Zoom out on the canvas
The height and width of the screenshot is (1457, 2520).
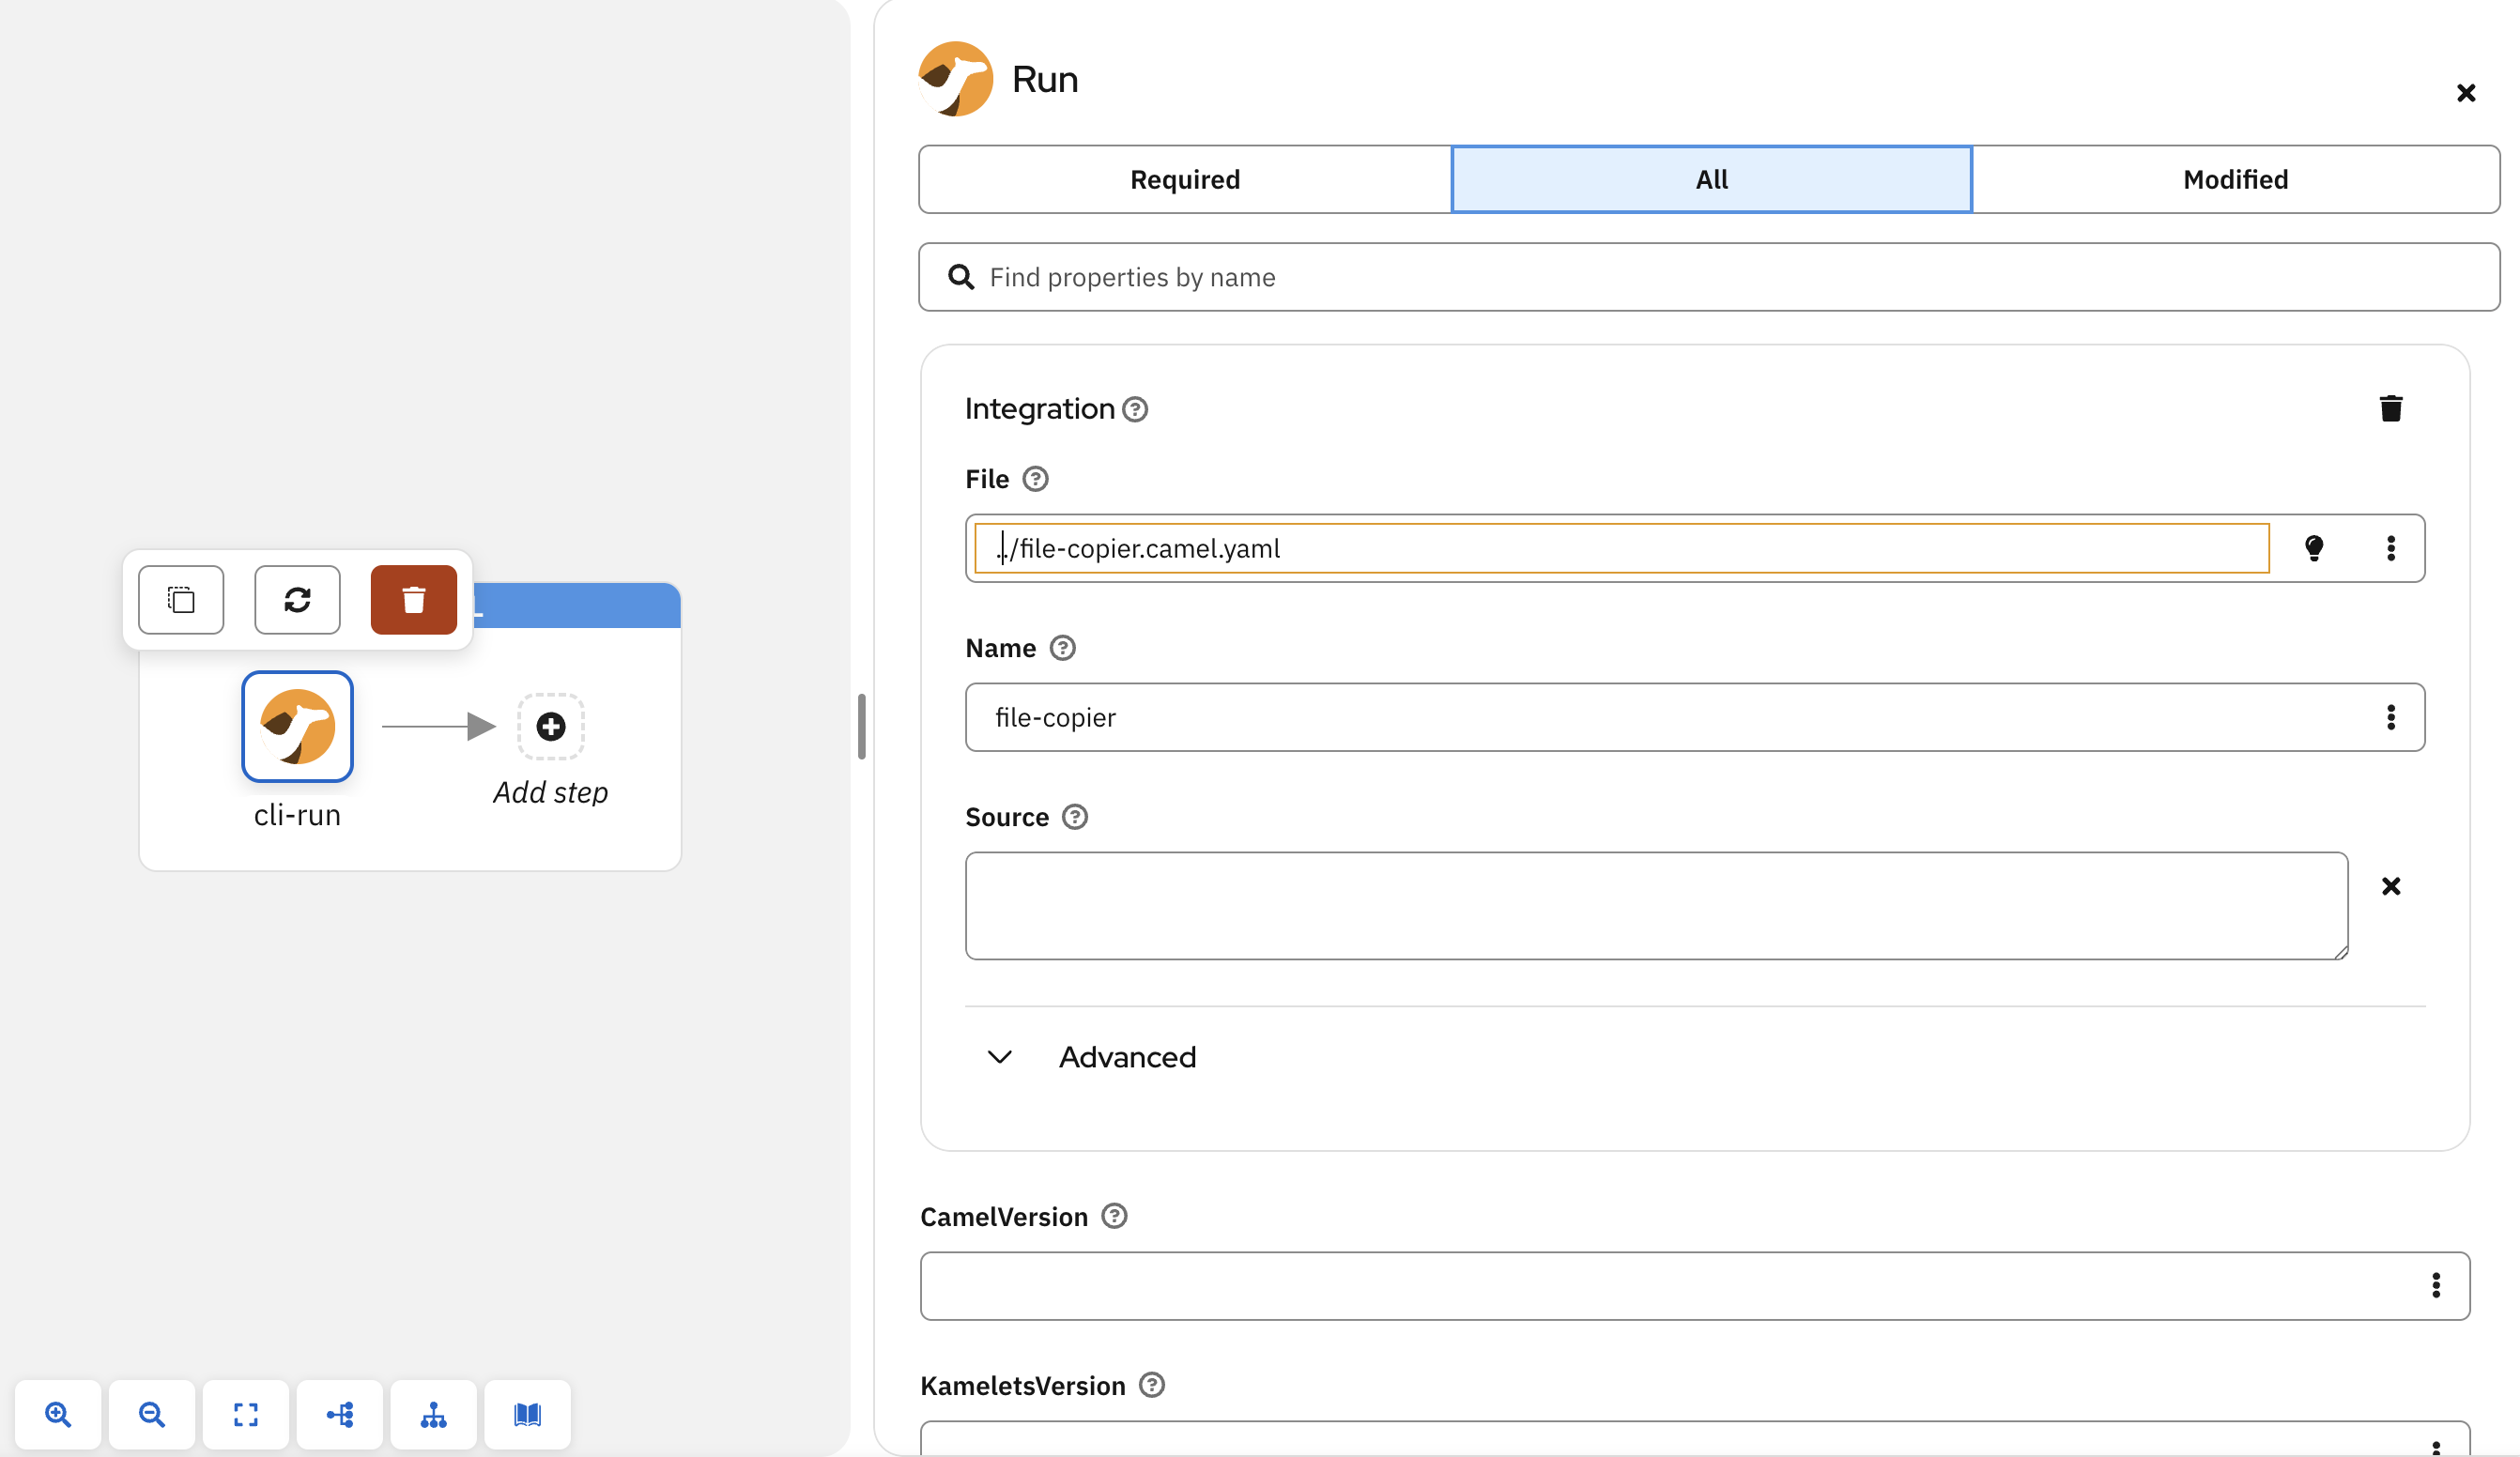tap(152, 1414)
